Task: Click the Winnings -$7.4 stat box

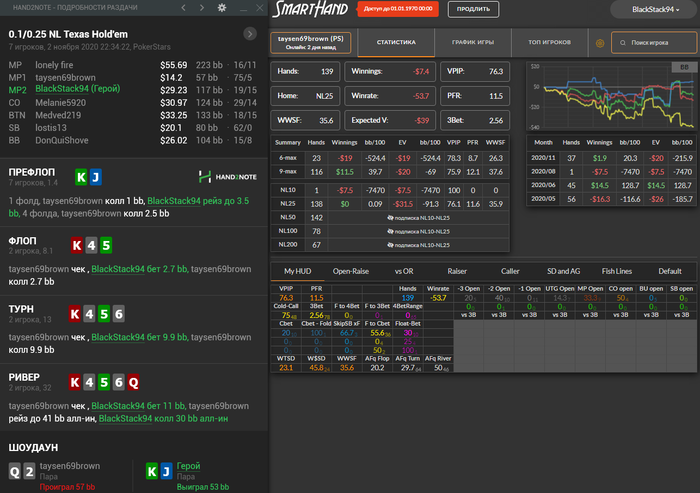Action: click(390, 71)
